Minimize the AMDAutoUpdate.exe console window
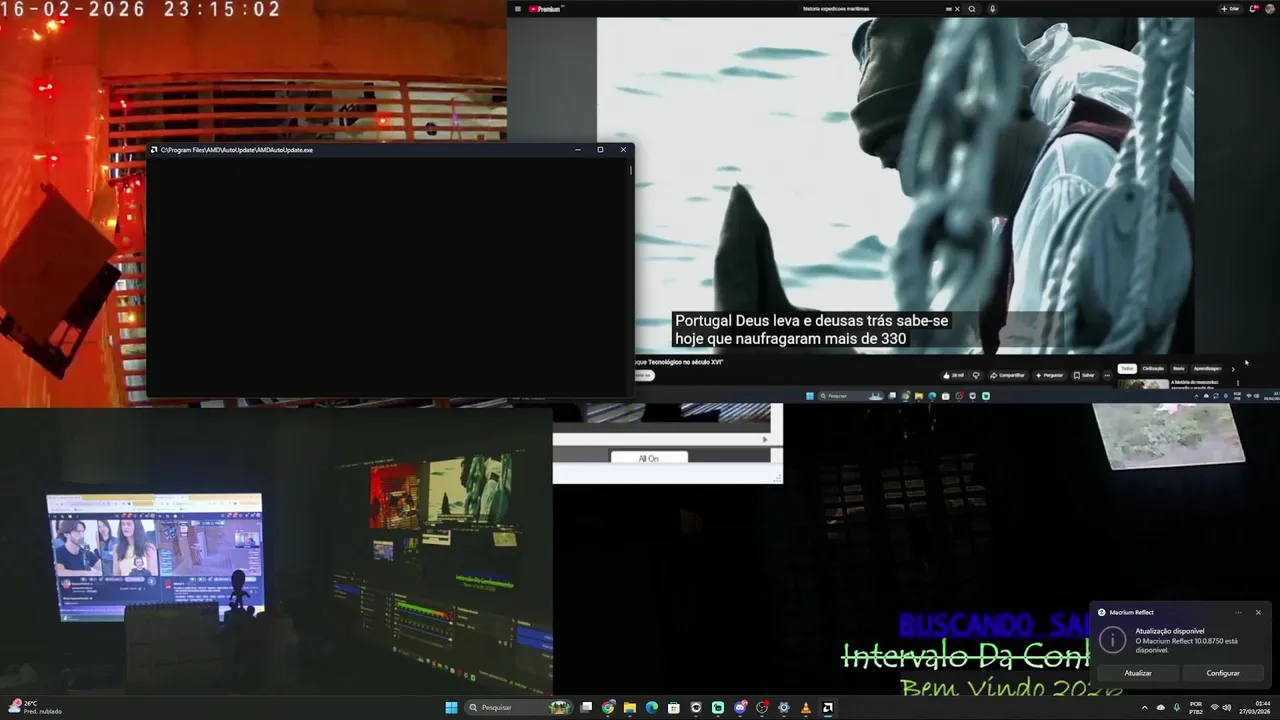This screenshot has width=1280, height=720. pyautogui.click(x=578, y=150)
